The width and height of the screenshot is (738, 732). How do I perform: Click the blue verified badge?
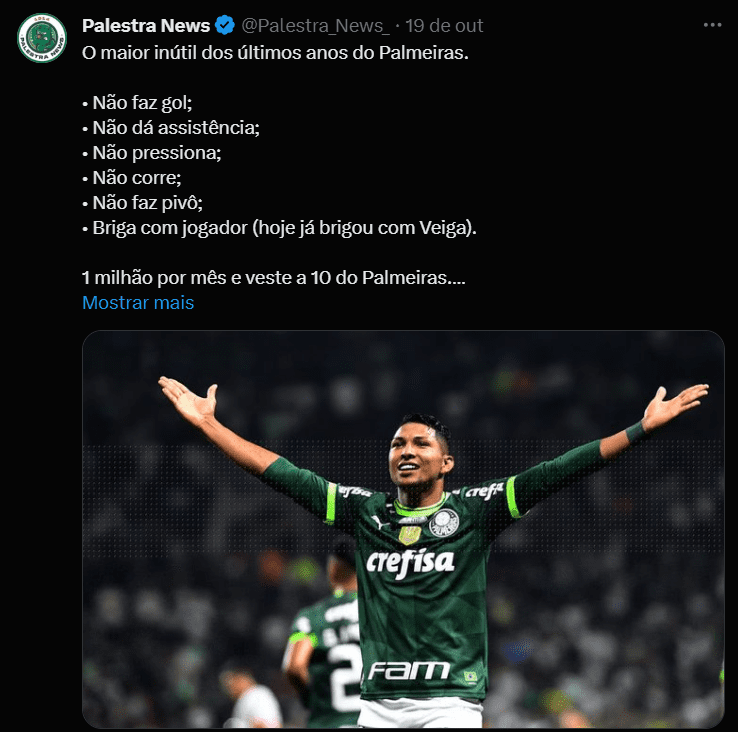[227, 25]
